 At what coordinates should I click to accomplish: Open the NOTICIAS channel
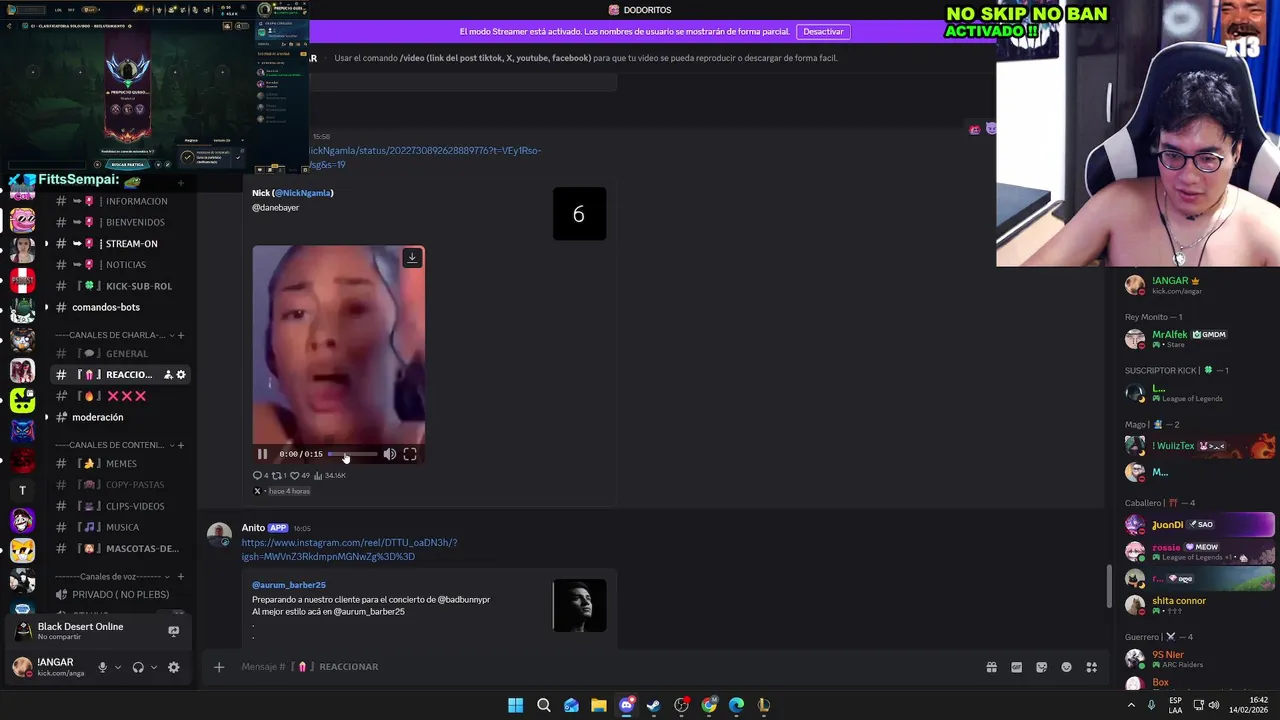click(x=120, y=265)
